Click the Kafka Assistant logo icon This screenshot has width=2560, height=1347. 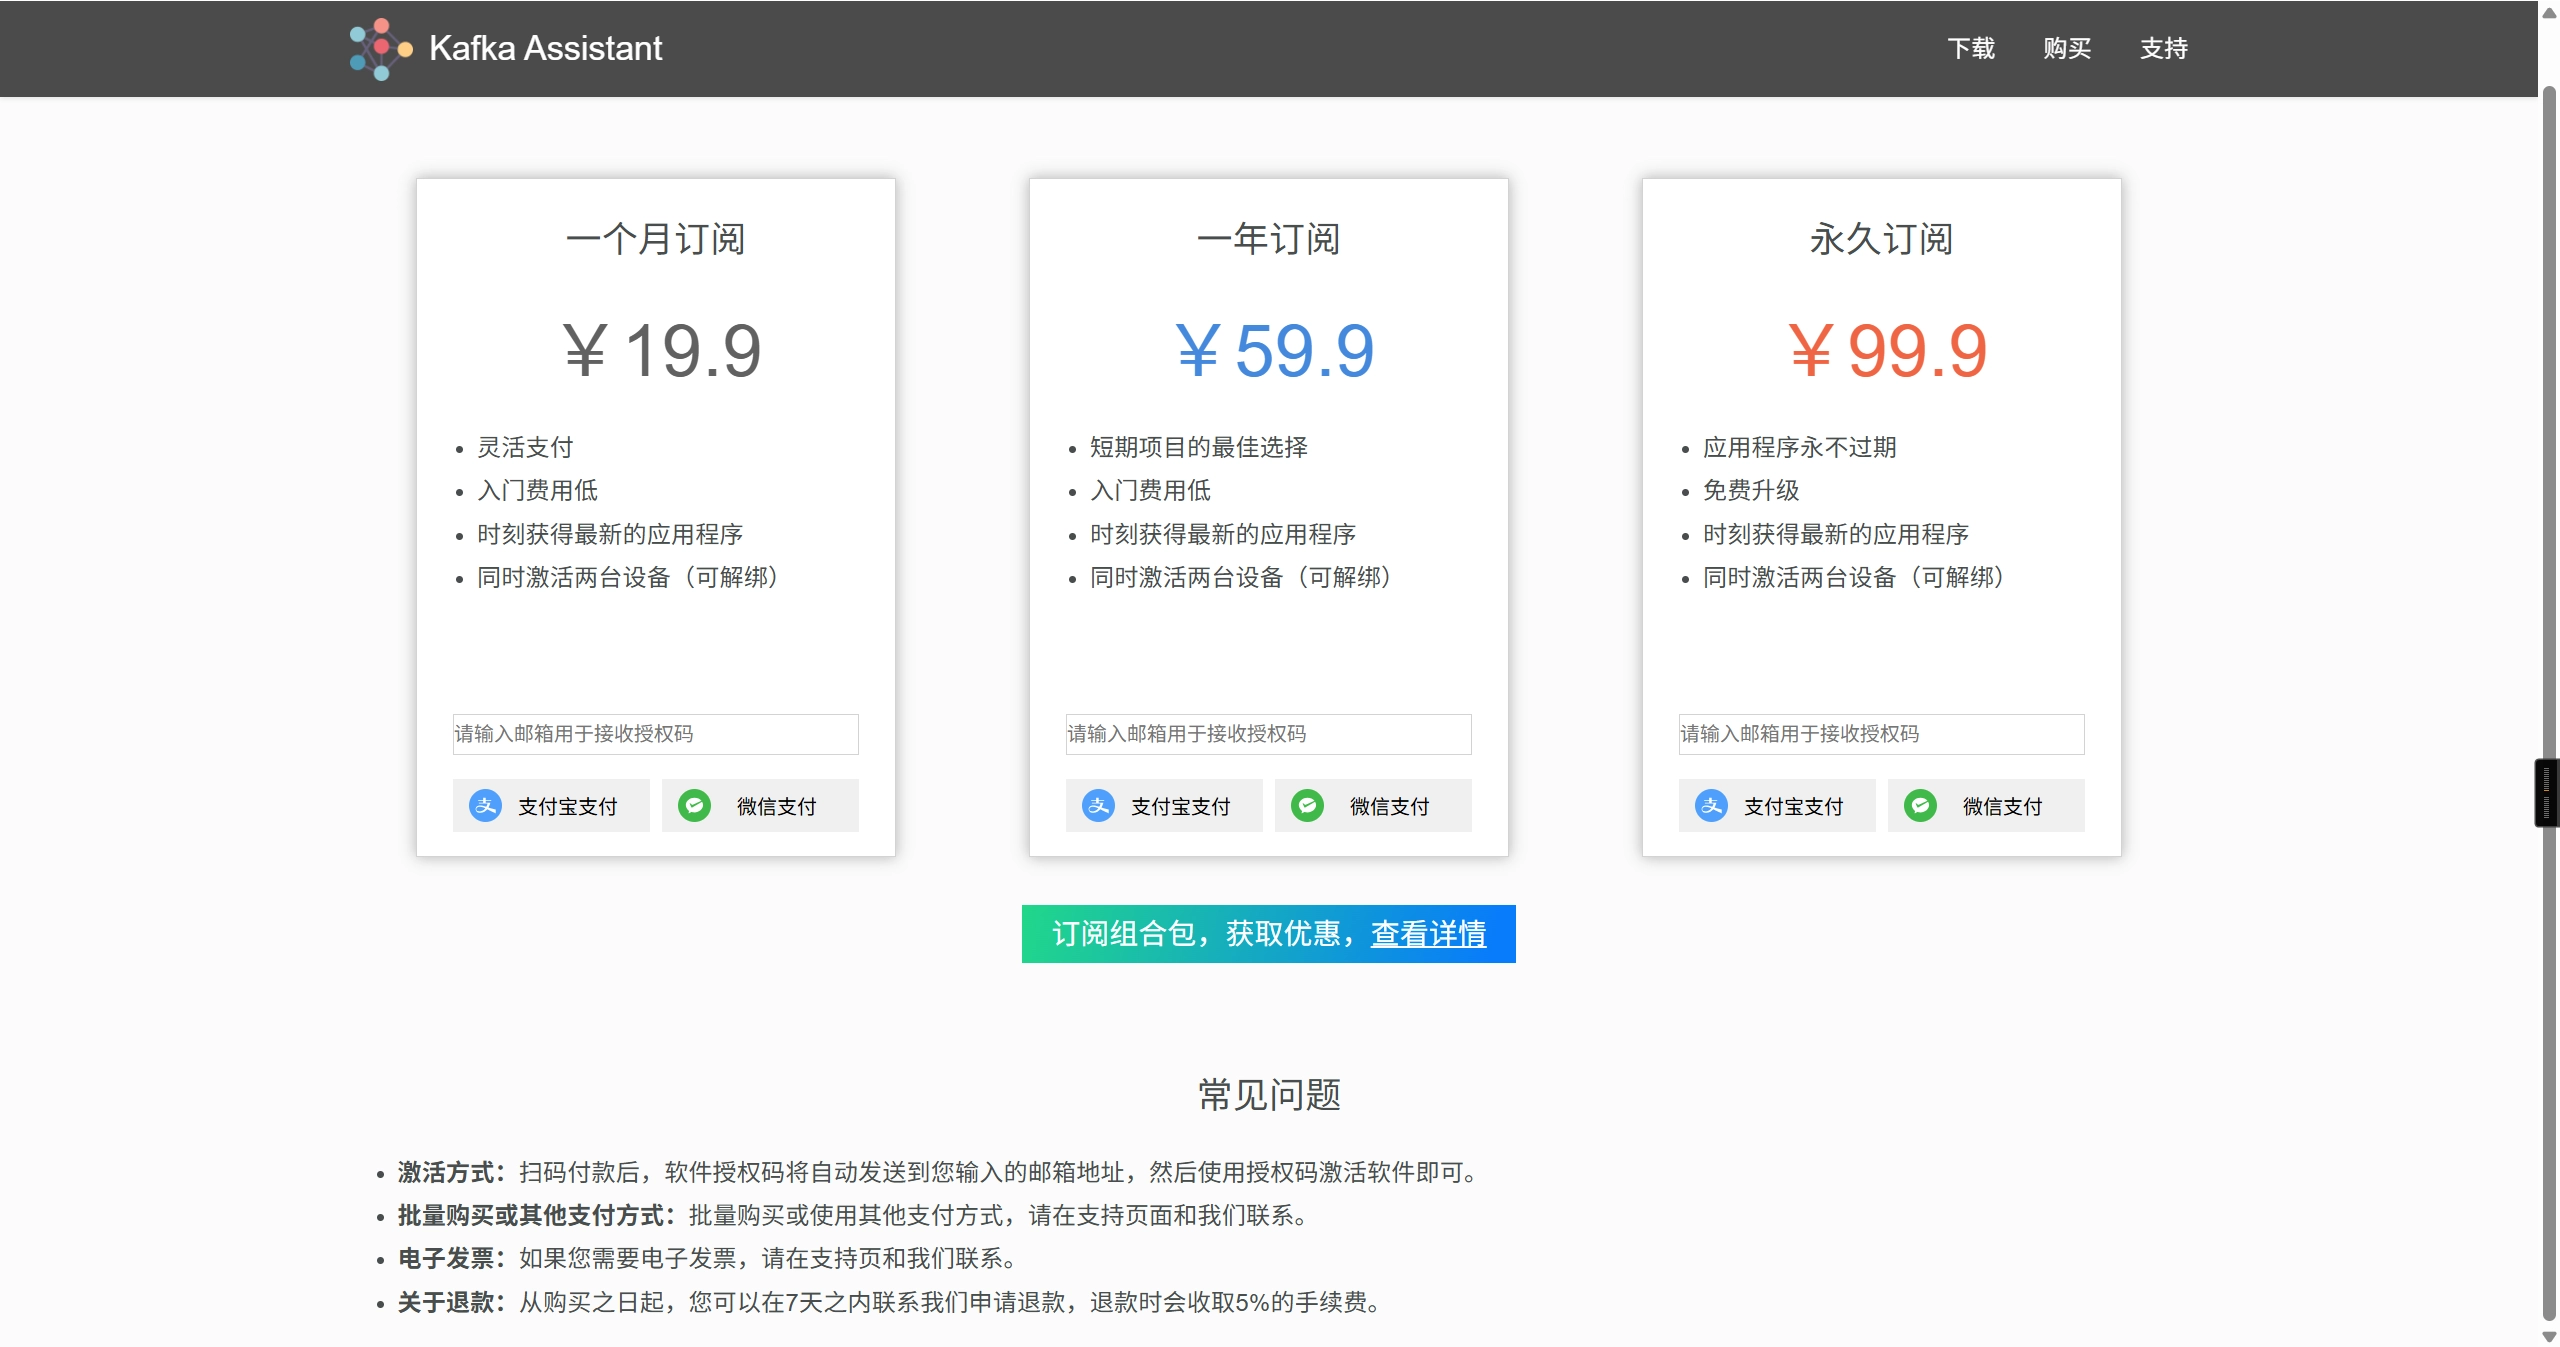[381, 48]
